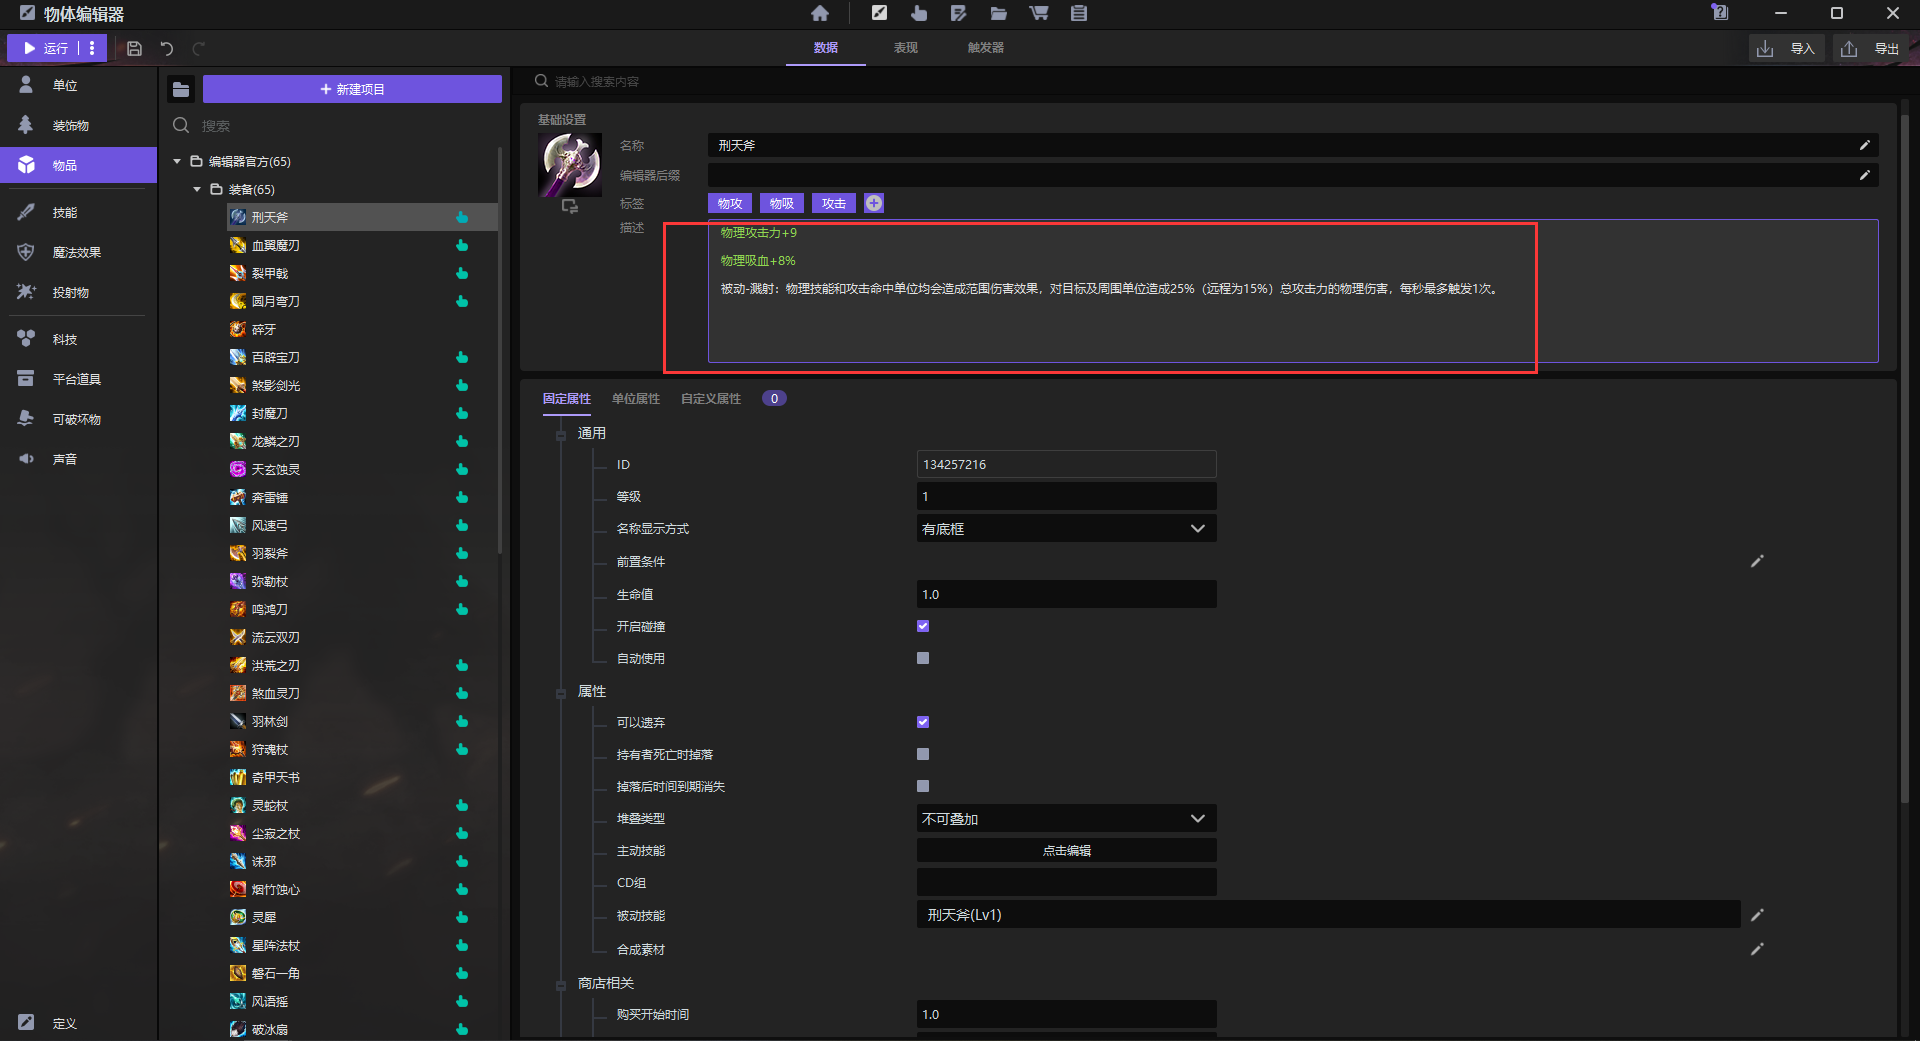Collapse the 通用 property section

pos(561,434)
